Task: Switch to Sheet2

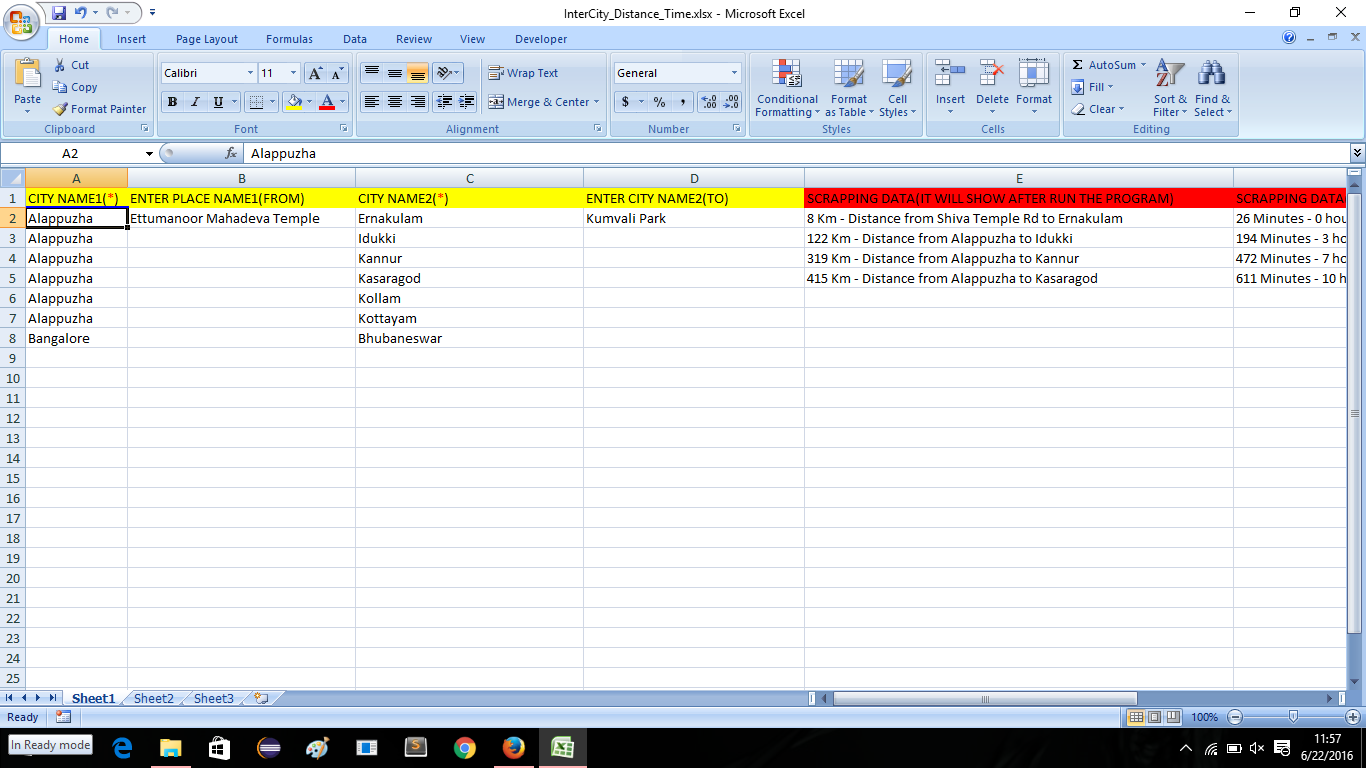Action: [x=152, y=698]
